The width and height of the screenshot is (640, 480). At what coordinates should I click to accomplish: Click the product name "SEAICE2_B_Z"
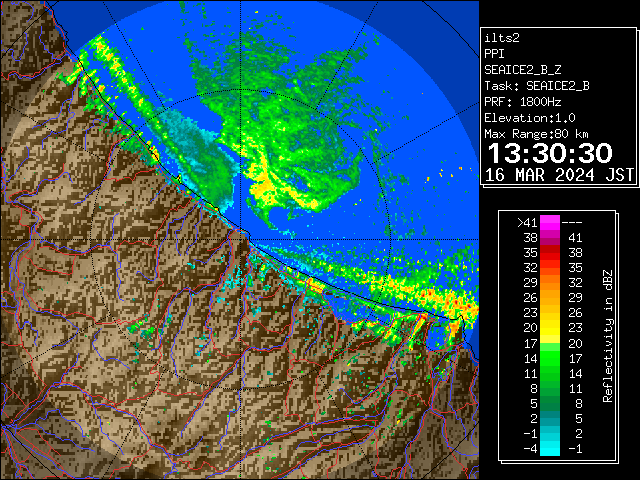[x=522, y=70]
